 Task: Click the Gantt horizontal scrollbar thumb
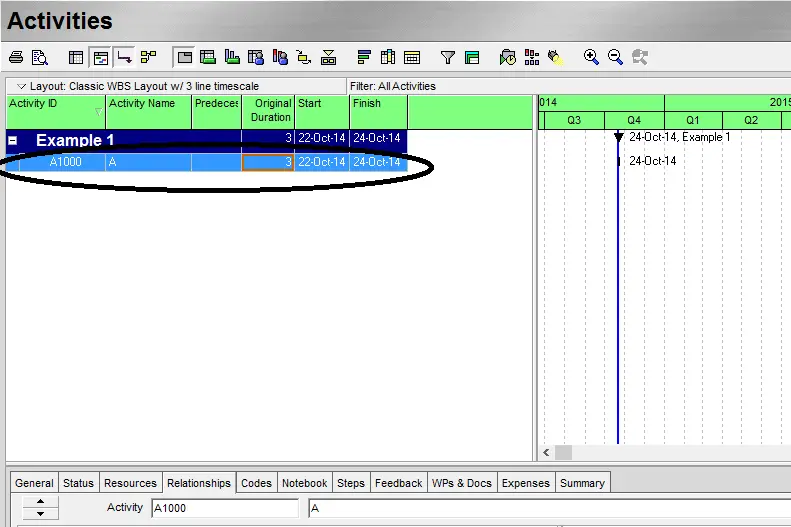(x=563, y=452)
